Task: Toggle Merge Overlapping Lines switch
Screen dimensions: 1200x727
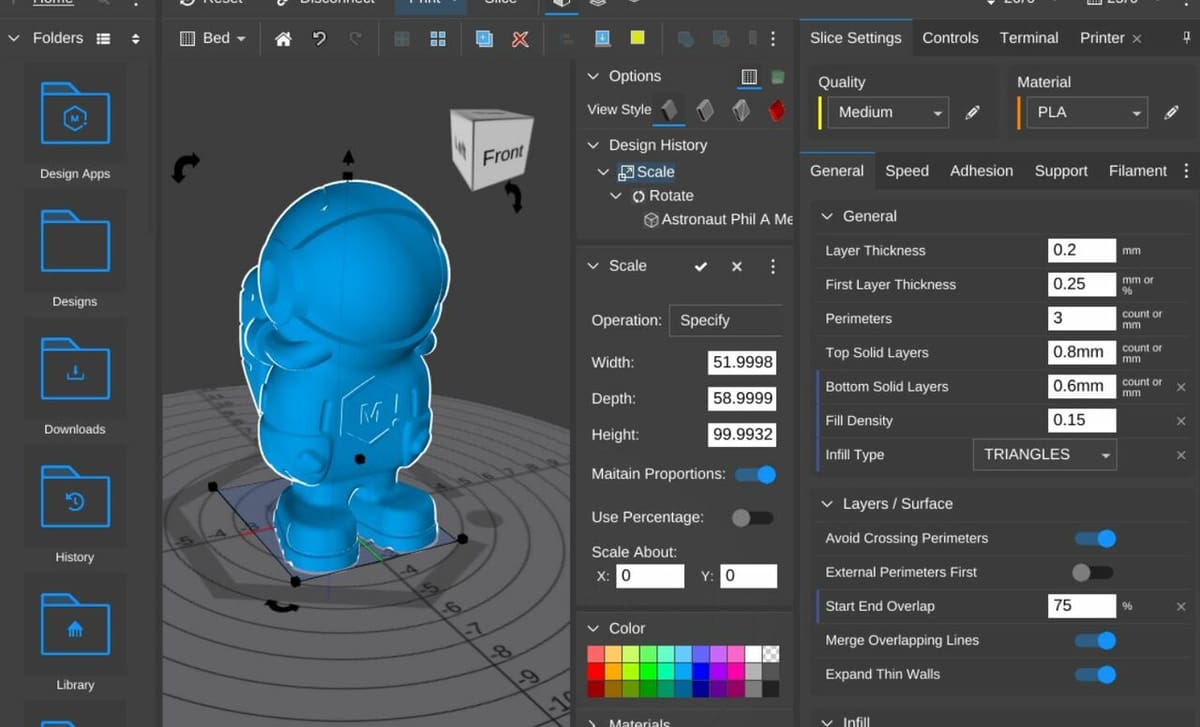Action: click(x=1095, y=641)
